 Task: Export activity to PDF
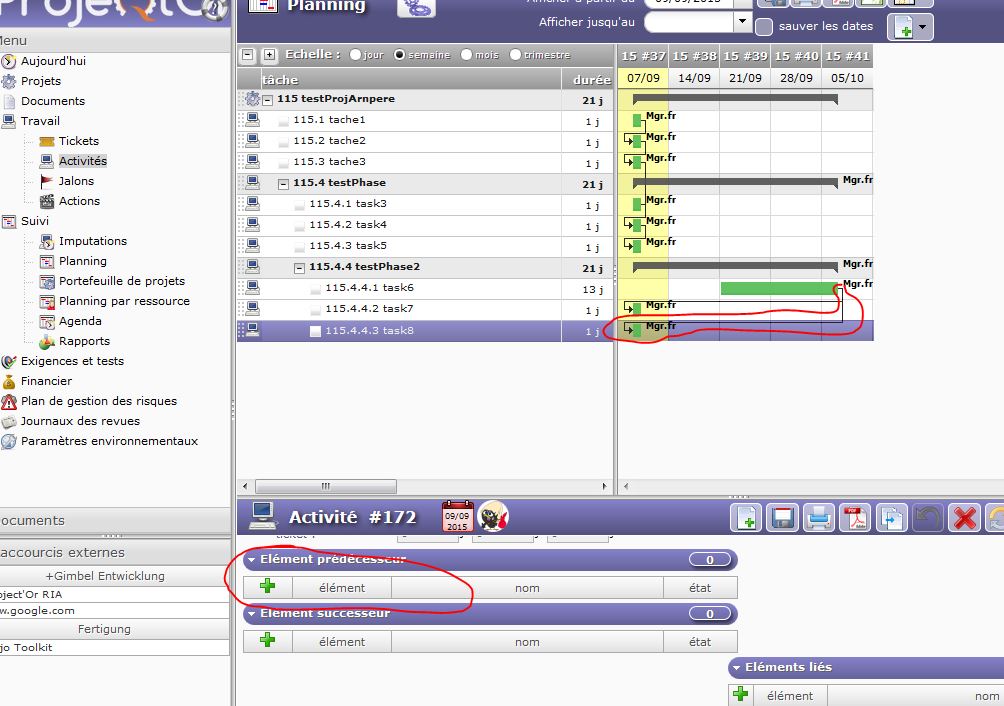855,518
